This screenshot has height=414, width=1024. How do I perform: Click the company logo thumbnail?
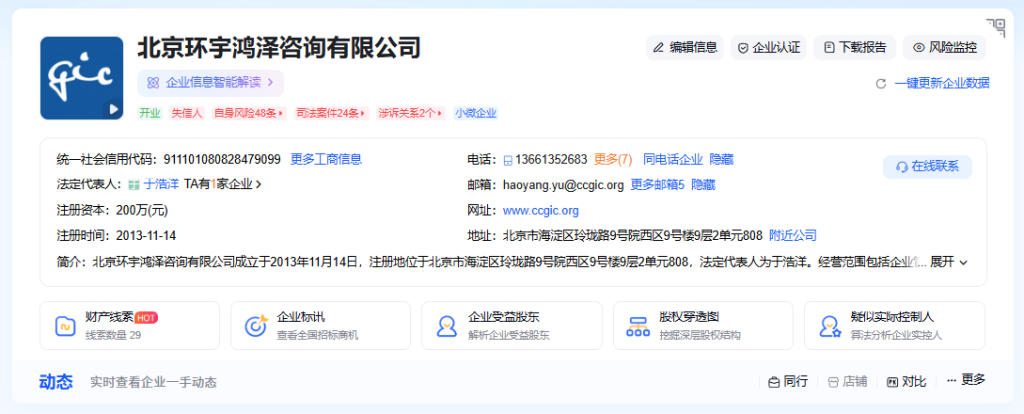(82, 78)
